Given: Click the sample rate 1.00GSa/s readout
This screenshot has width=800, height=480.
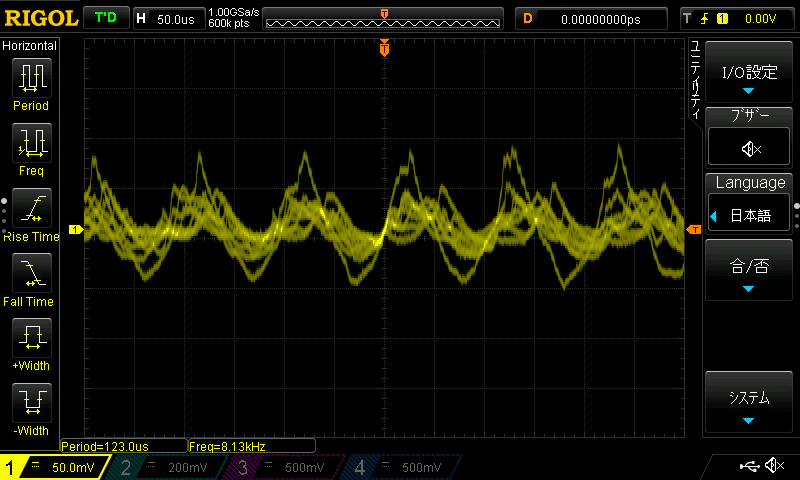Looking at the screenshot, I should pos(234,12).
